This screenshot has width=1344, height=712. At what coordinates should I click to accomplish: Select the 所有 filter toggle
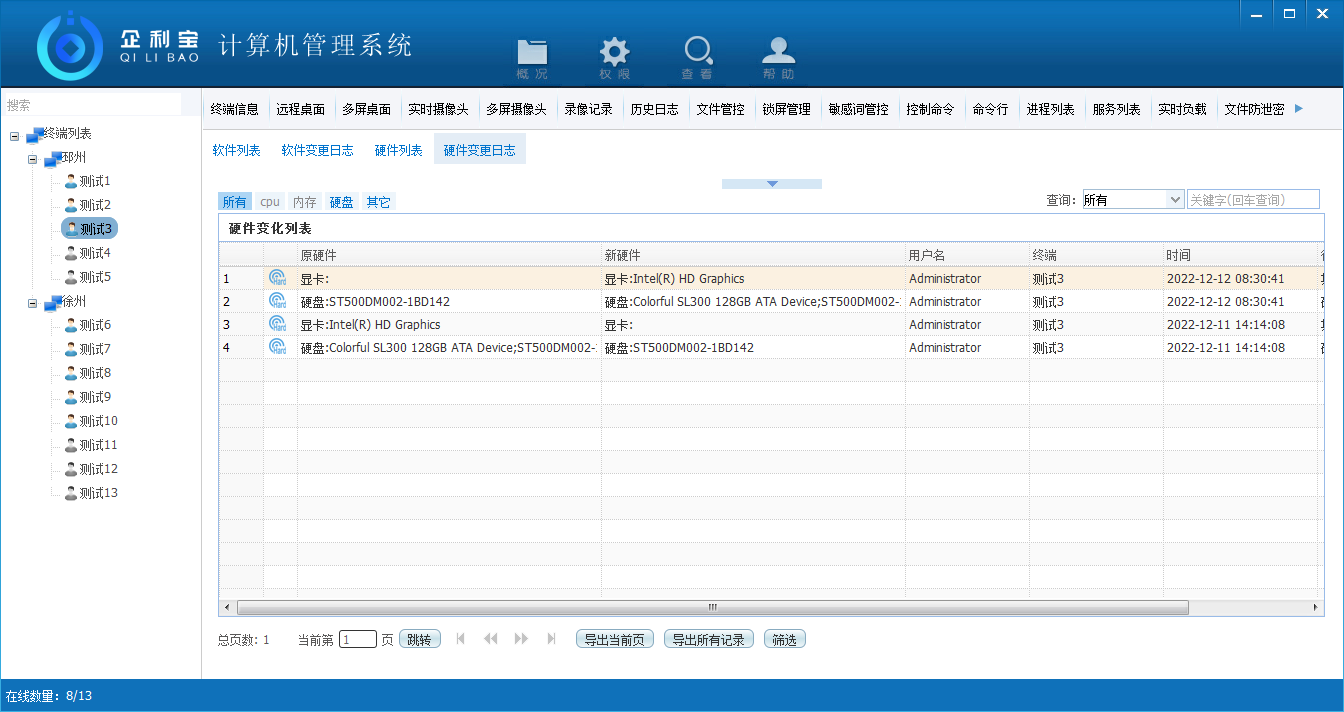click(234, 202)
